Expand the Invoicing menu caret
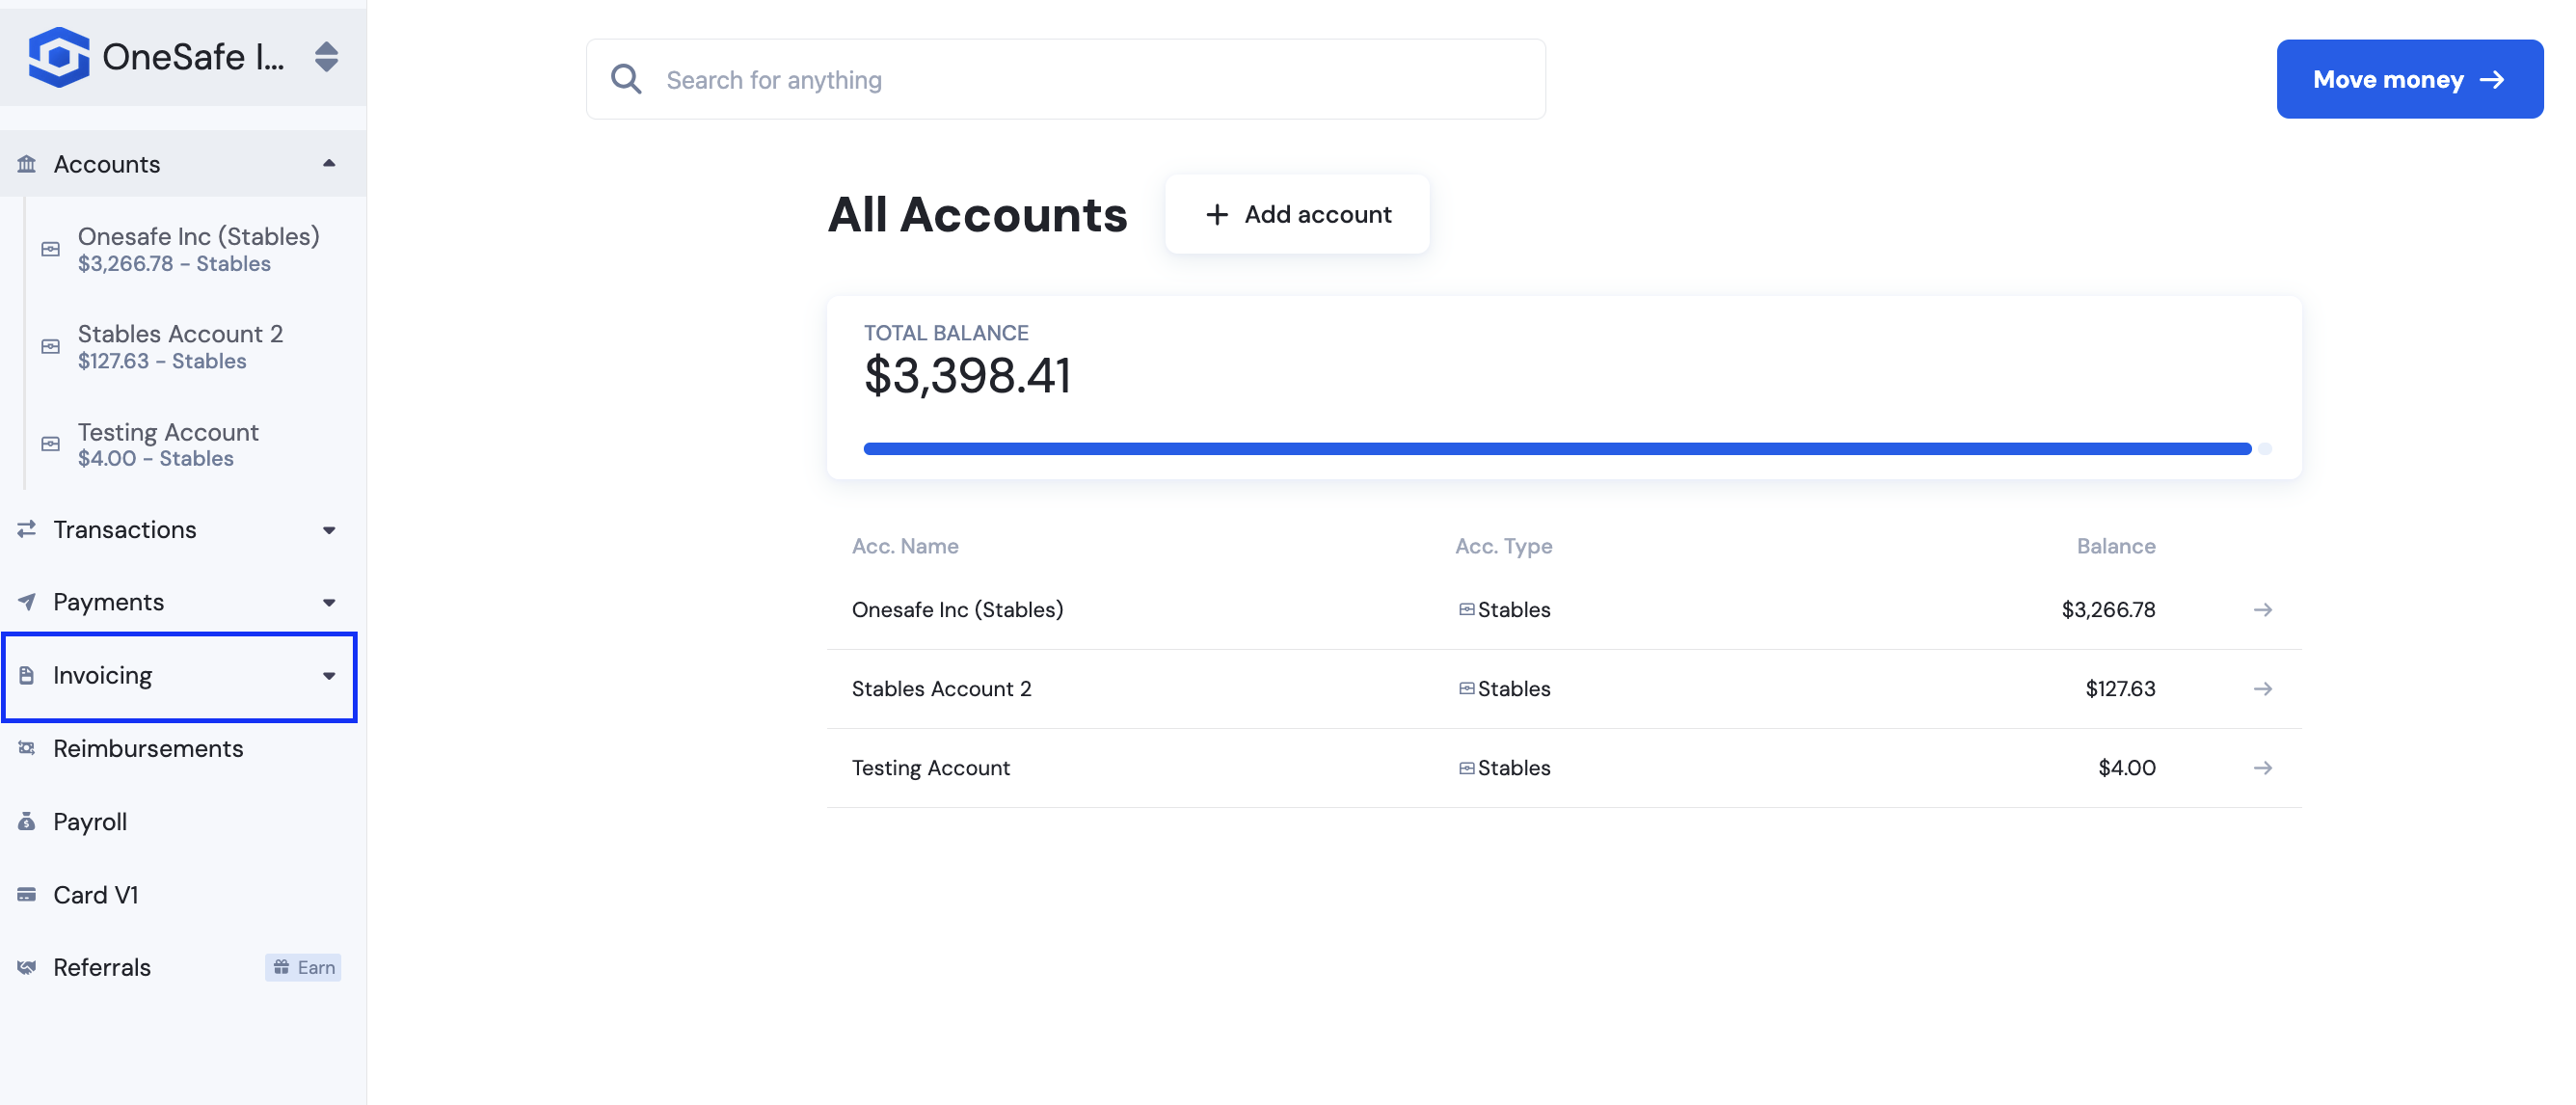This screenshot has height=1105, width=2576. click(329, 676)
